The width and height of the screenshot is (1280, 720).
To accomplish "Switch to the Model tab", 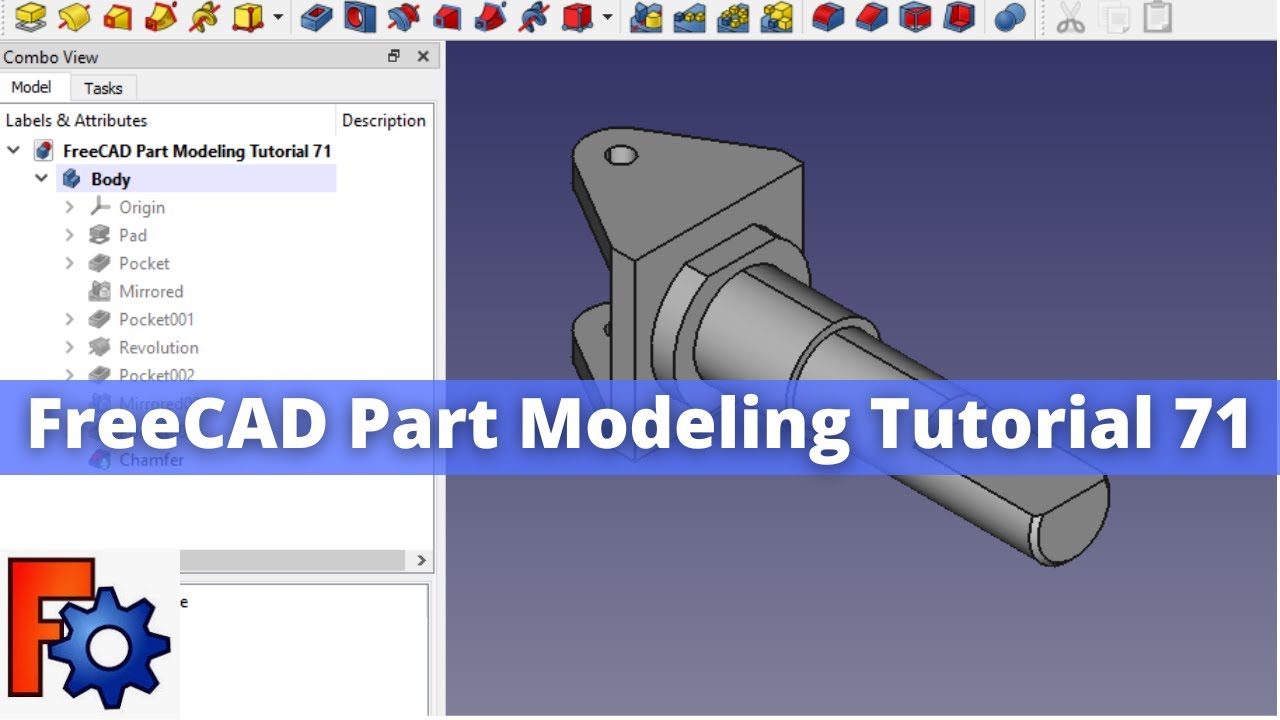I will click(x=32, y=87).
